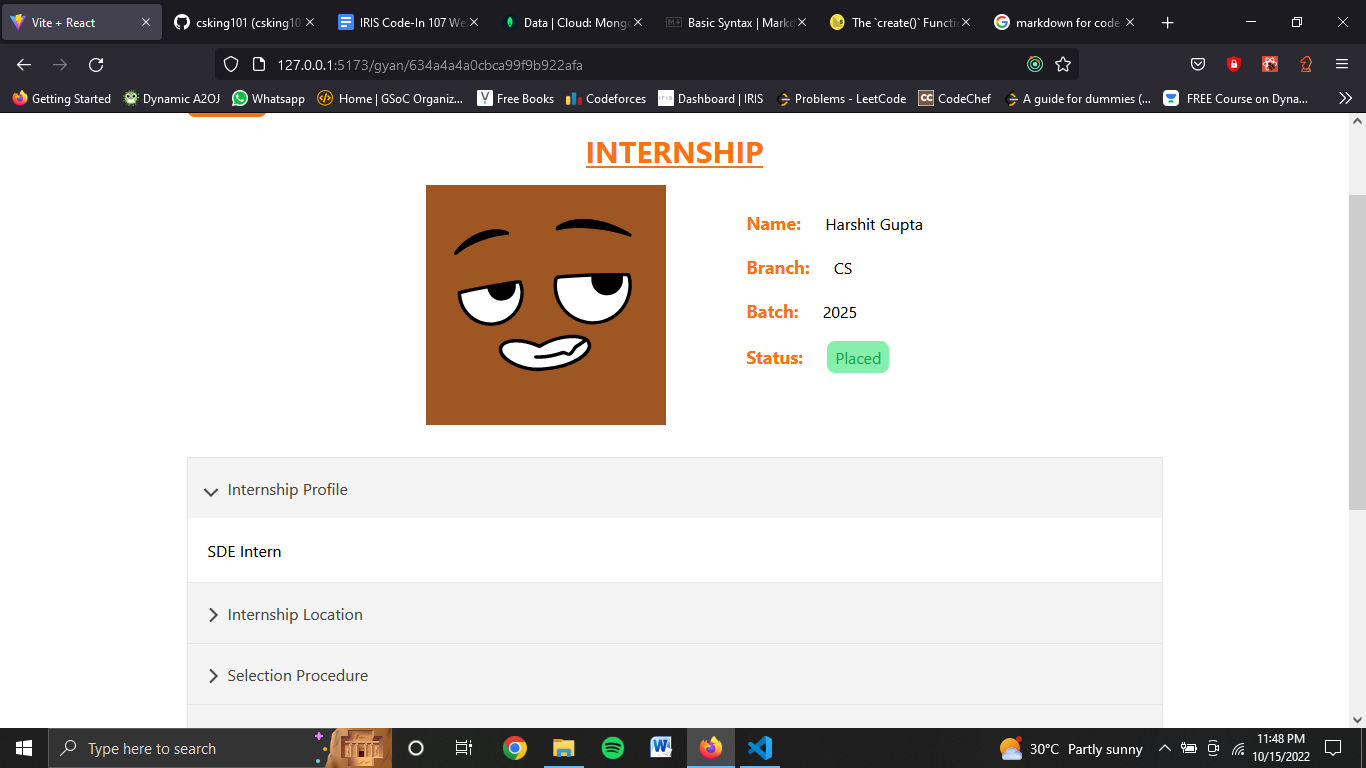
Task: Open the Wi-Fi network tray icon
Action: (1238, 748)
